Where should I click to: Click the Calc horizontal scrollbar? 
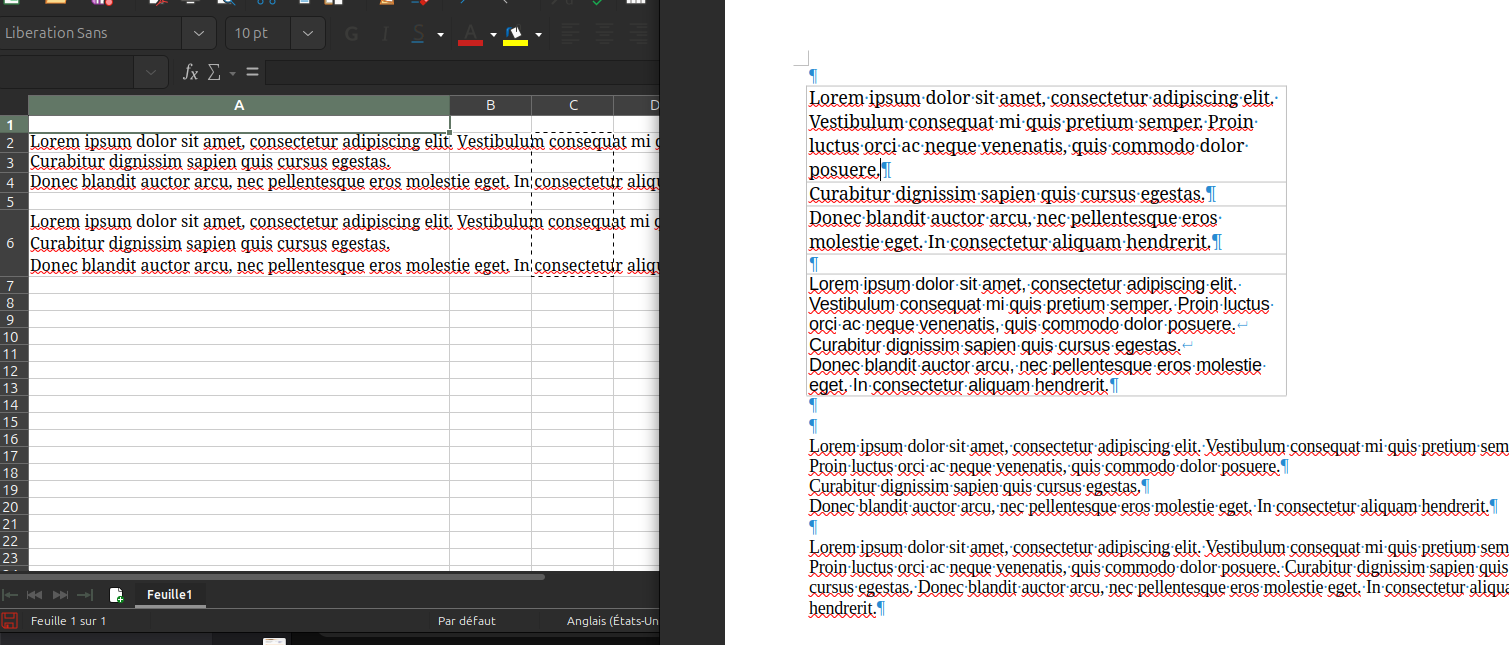pyautogui.click(x=272, y=576)
